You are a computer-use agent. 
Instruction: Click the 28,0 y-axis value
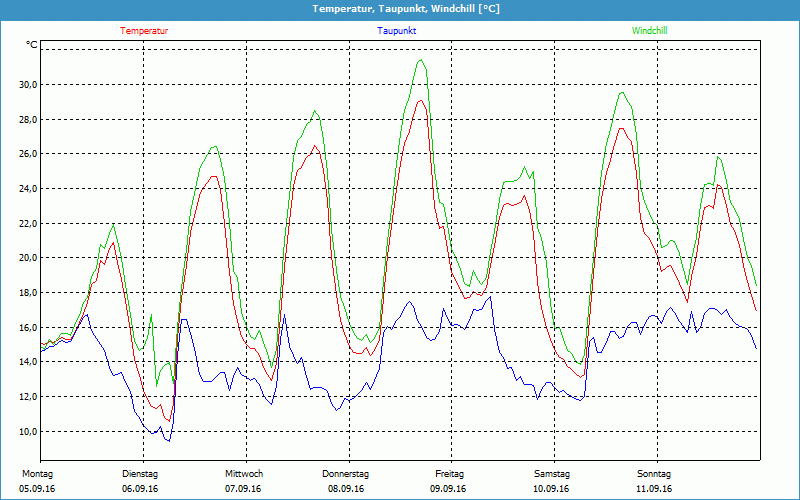point(28,119)
